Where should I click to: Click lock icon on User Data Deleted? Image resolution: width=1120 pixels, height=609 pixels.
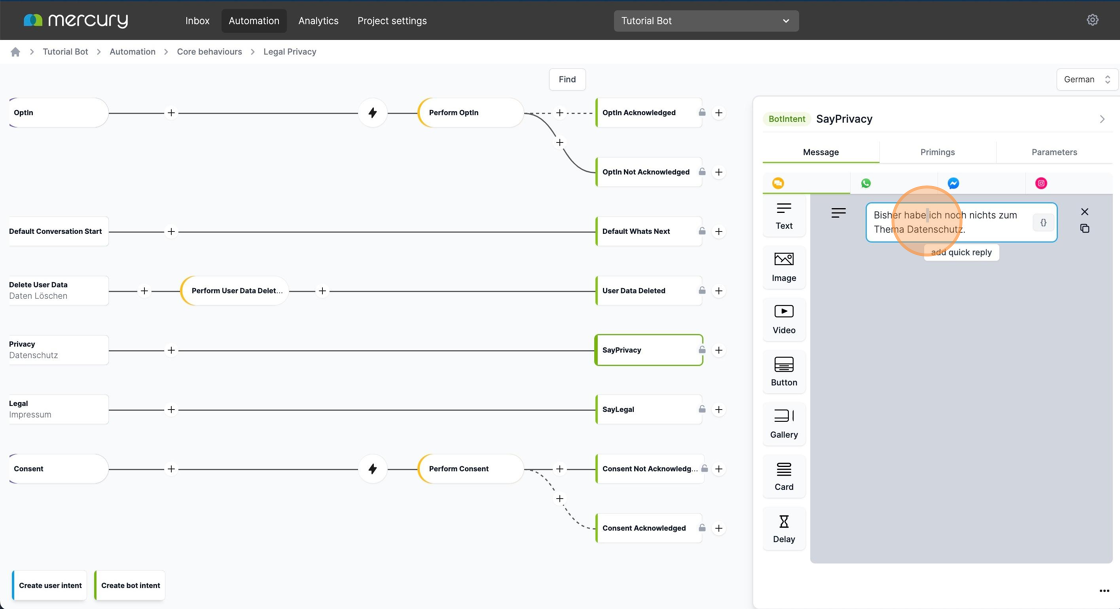pyautogui.click(x=701, y=291)
